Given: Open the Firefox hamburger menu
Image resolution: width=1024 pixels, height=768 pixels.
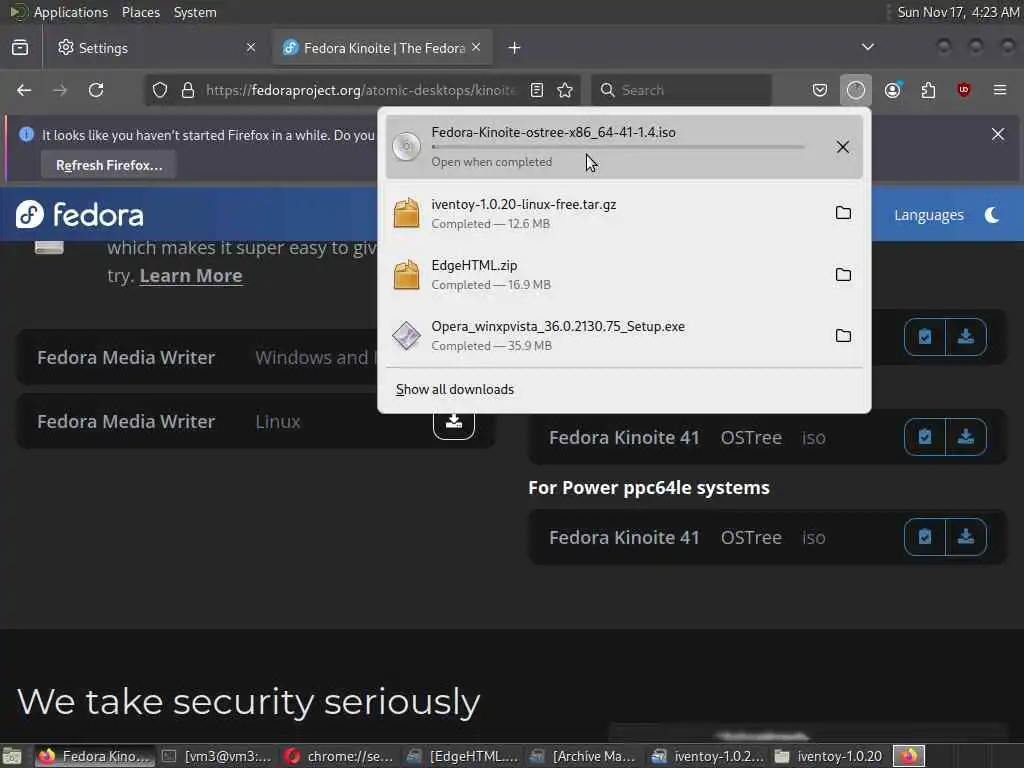Looking at the screenshot, I should click(x=1000, y=90).
